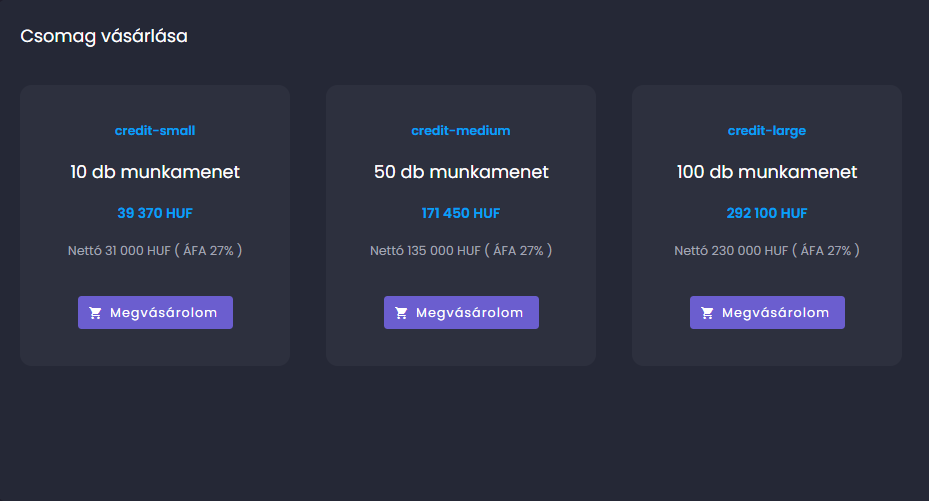Click the "Nettó 135 000 HUF" tax line
This screenshot has width=929, height=501.
[461, 250]
